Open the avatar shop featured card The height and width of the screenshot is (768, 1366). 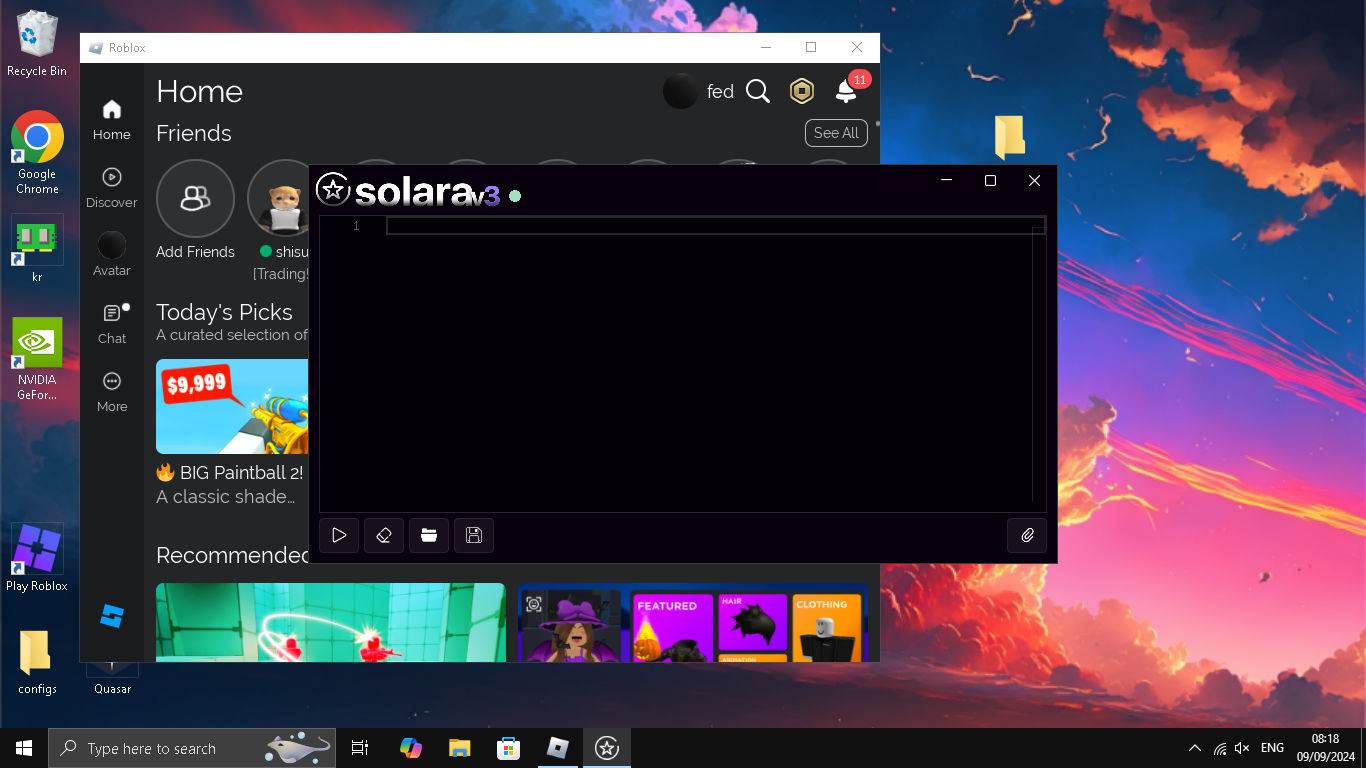(692, 623)
